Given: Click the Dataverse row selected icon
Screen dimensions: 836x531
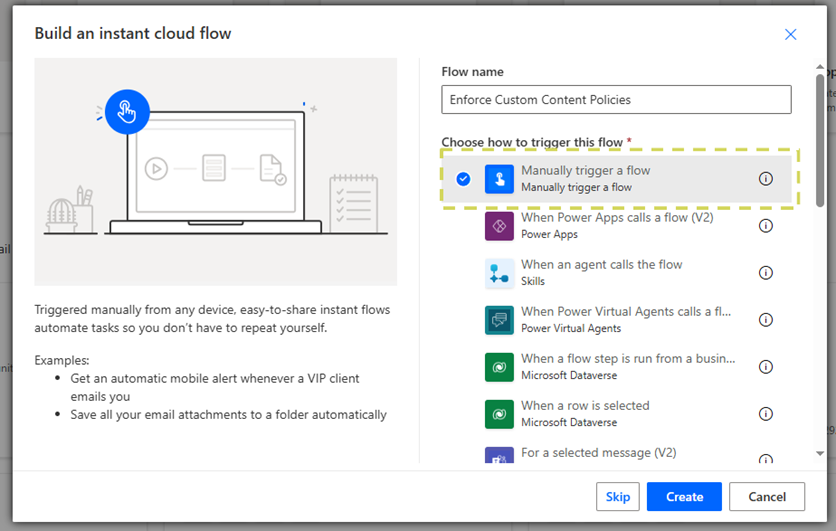Looking at the screenshot, I should [x=499, y=414].
